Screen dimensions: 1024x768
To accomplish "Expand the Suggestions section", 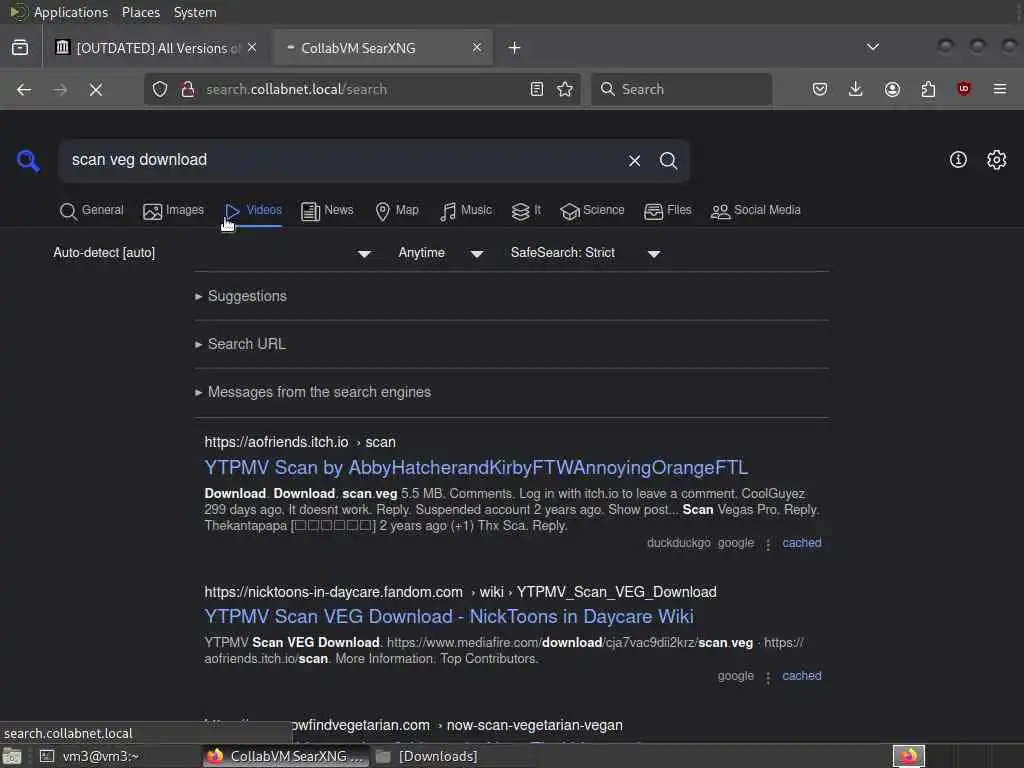I will pos(241,296).
